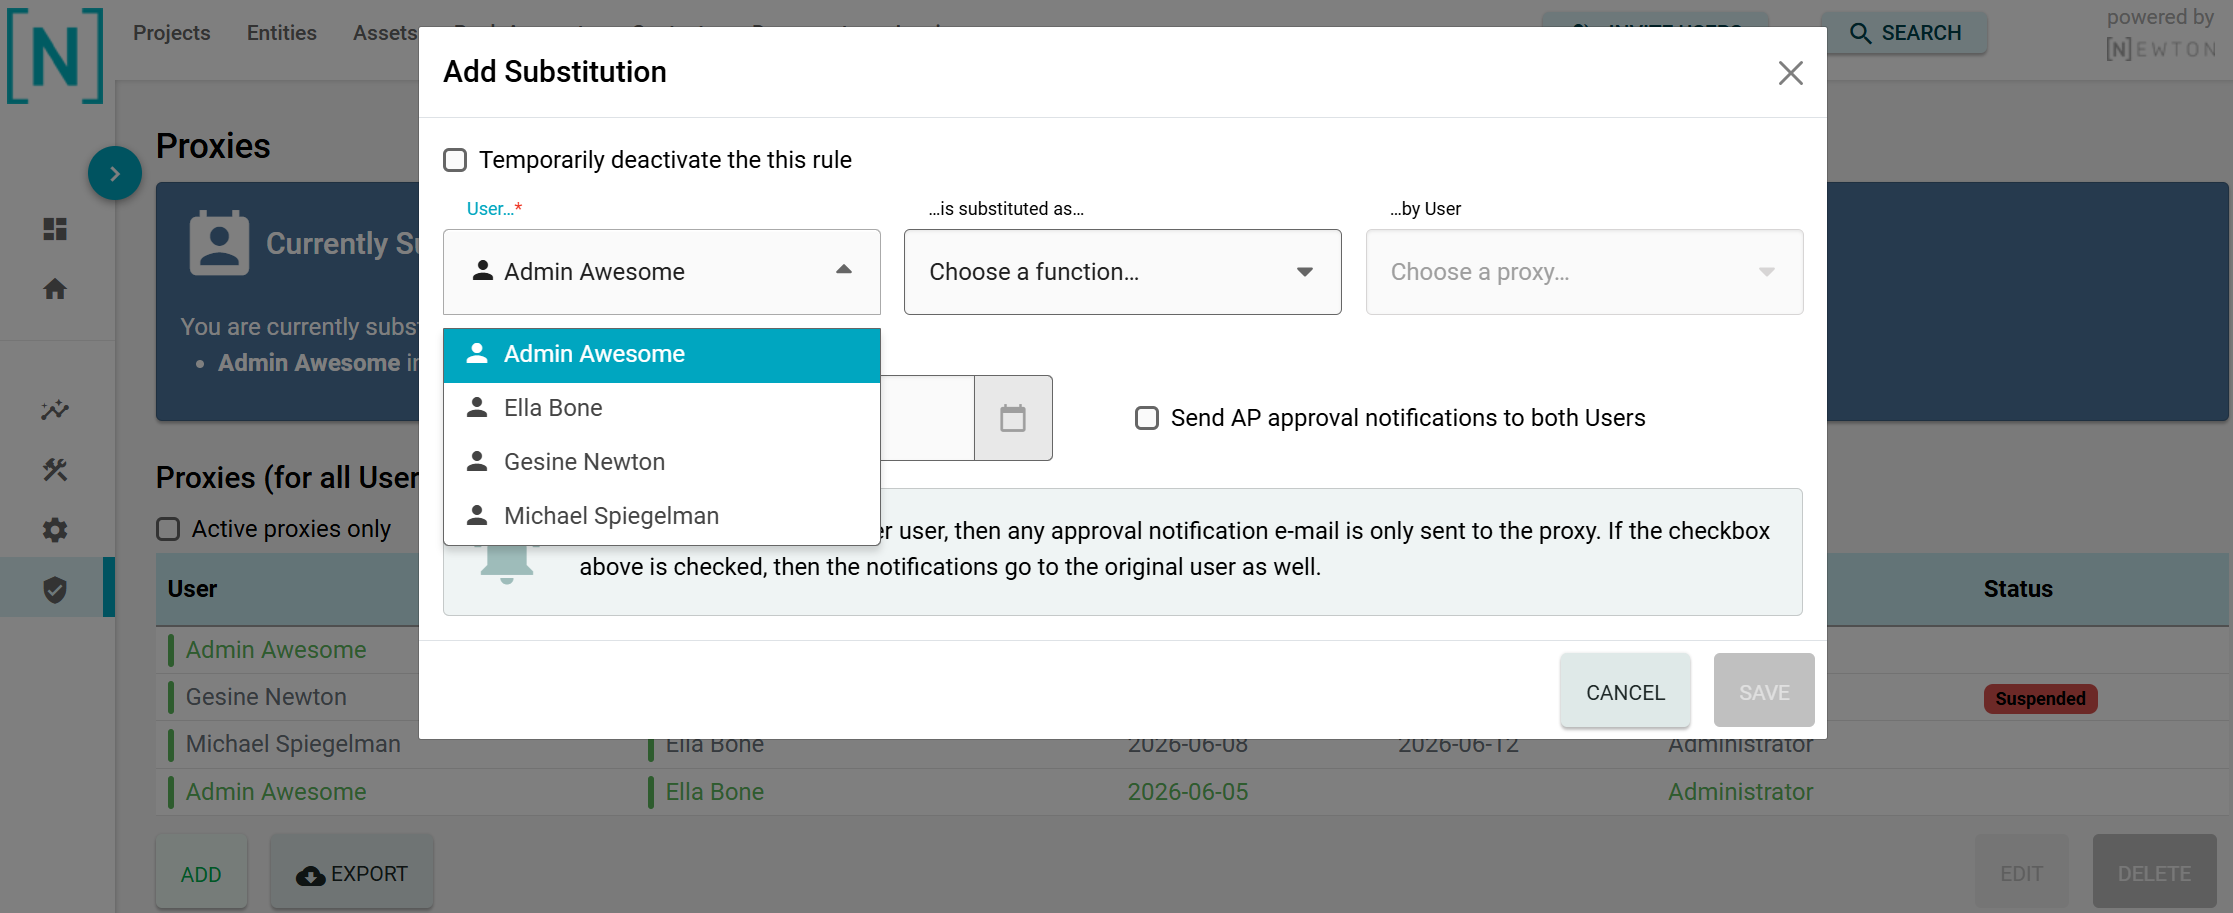
Task: Click the 2026-06-05 date cell
Action: pos(1188,792)
